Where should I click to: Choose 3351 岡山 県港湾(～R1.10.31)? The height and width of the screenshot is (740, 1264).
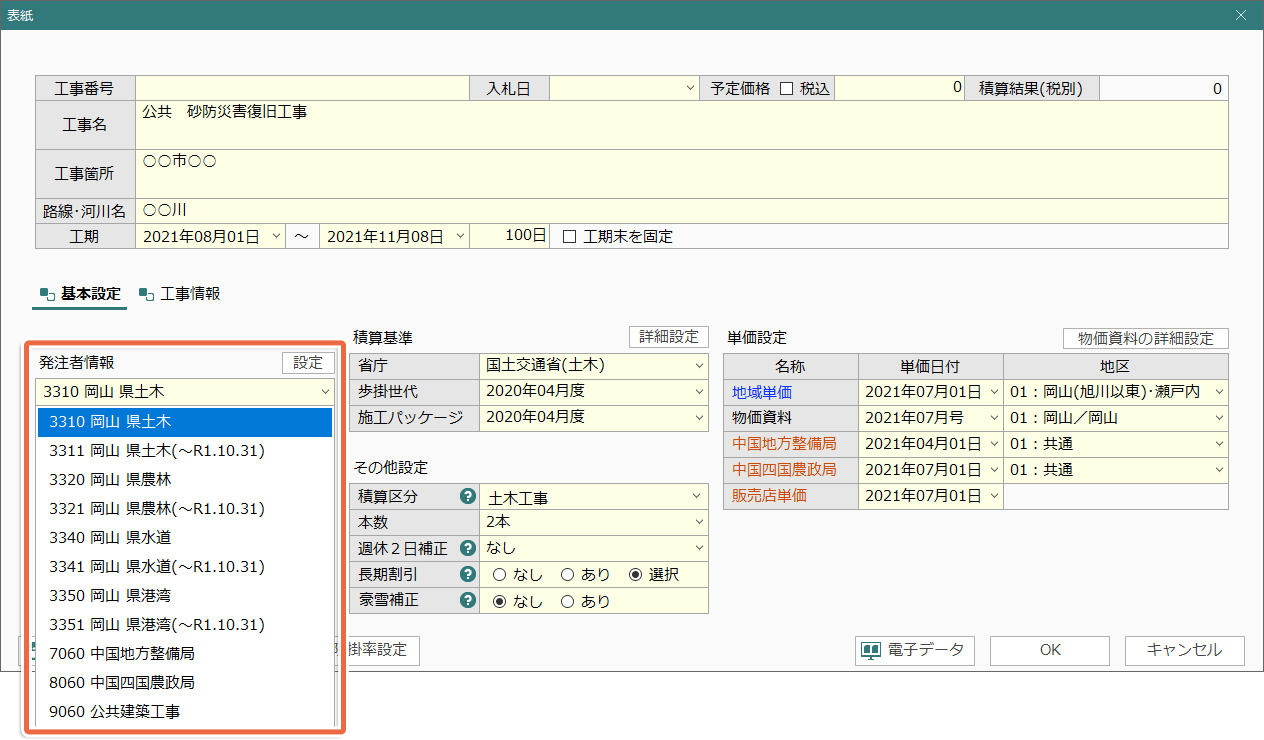click(185, 625)
